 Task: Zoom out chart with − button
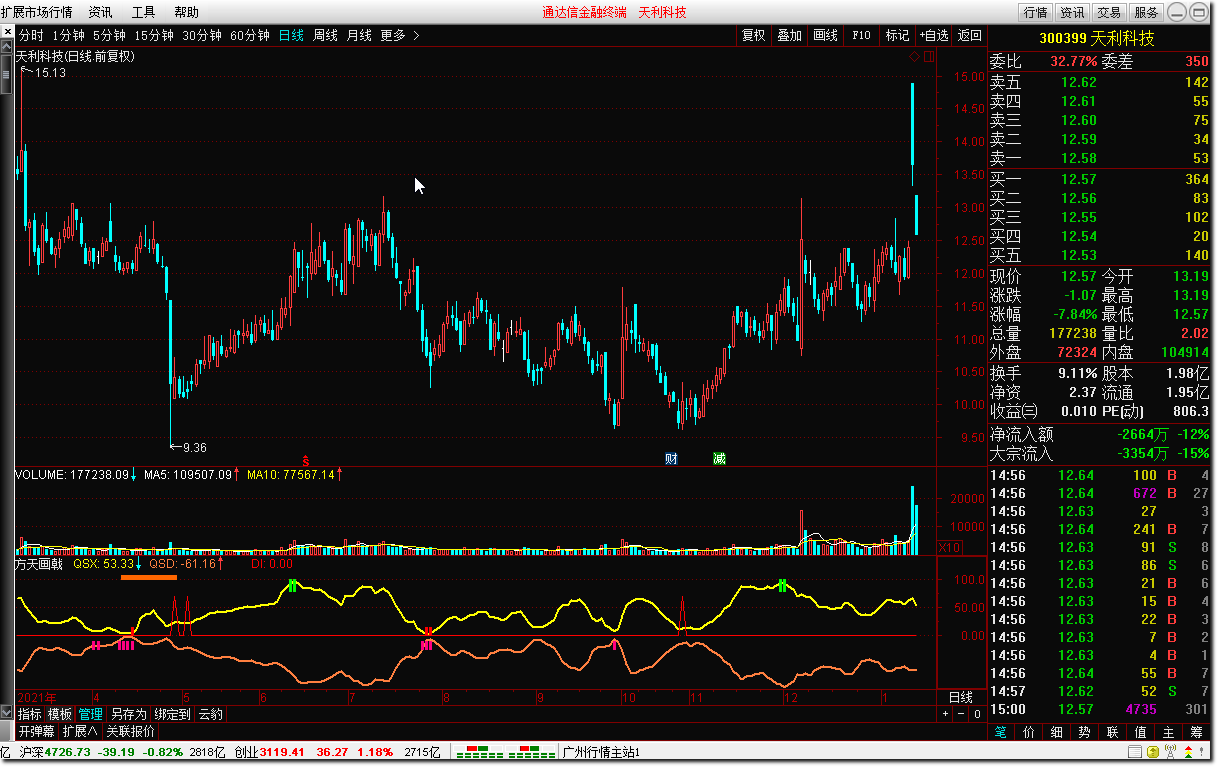[x=961, y=714]
